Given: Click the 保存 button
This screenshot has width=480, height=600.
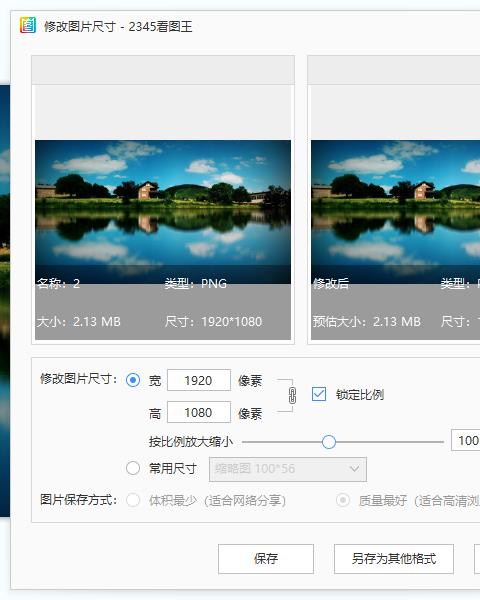Looking at the screenshot, I should (266, 559).
